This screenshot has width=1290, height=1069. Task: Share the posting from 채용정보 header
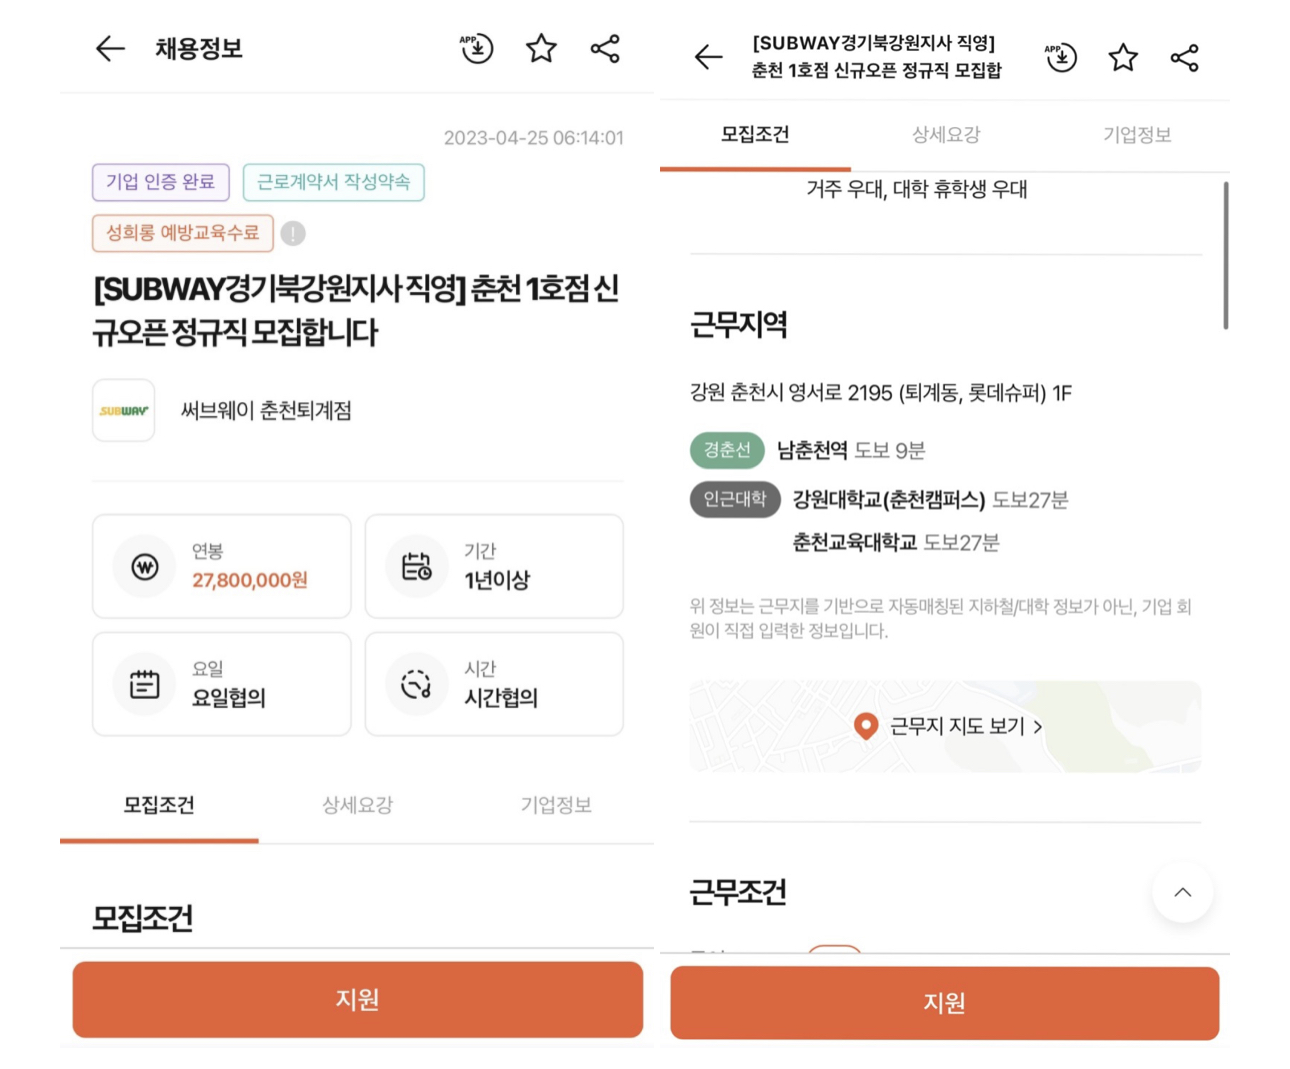click(605, 48)
